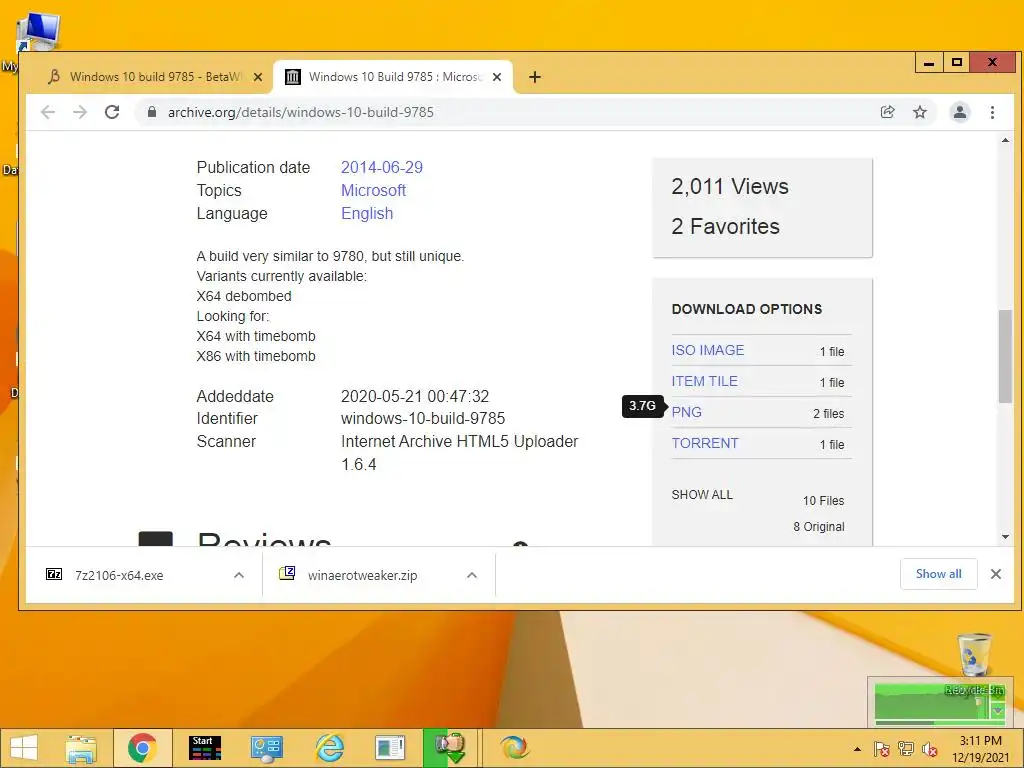The height and width of the screenshot is (768, 1024).
Task: Open the Start screen tile app on taskbar
Action: (x=204, y=748)
